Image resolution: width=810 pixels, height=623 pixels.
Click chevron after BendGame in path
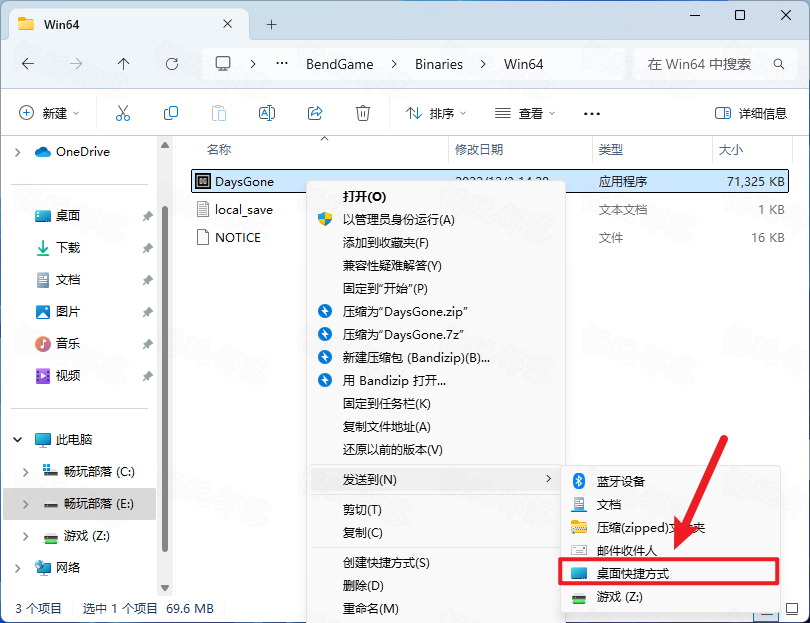point(394,64)
